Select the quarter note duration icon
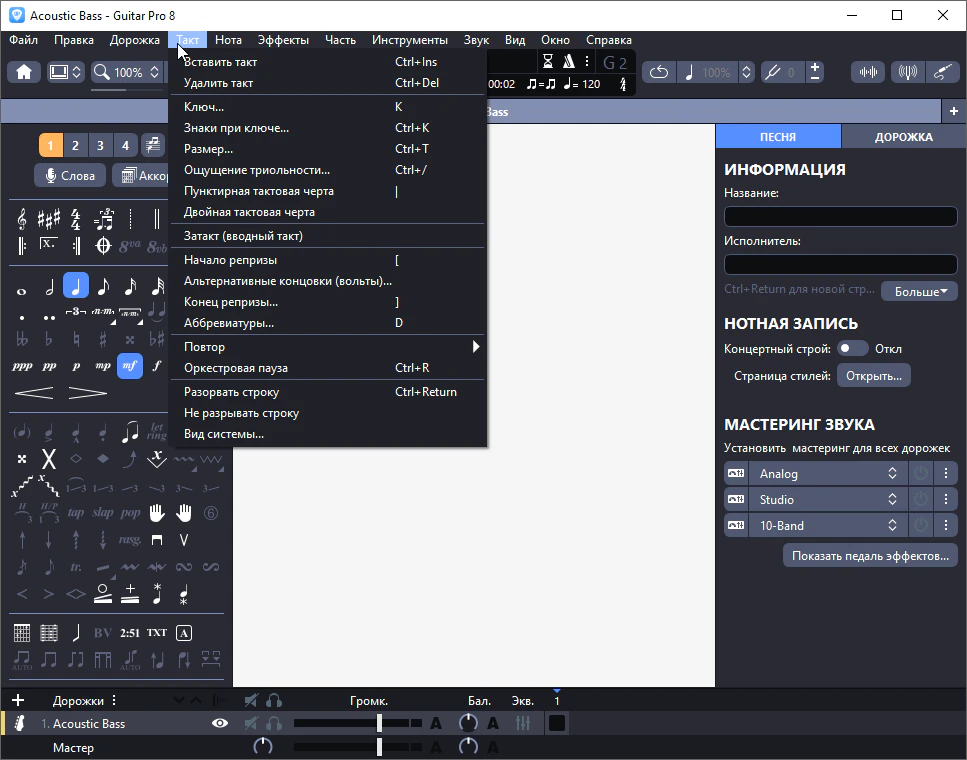967x760 pixels. tap(76, 287)
